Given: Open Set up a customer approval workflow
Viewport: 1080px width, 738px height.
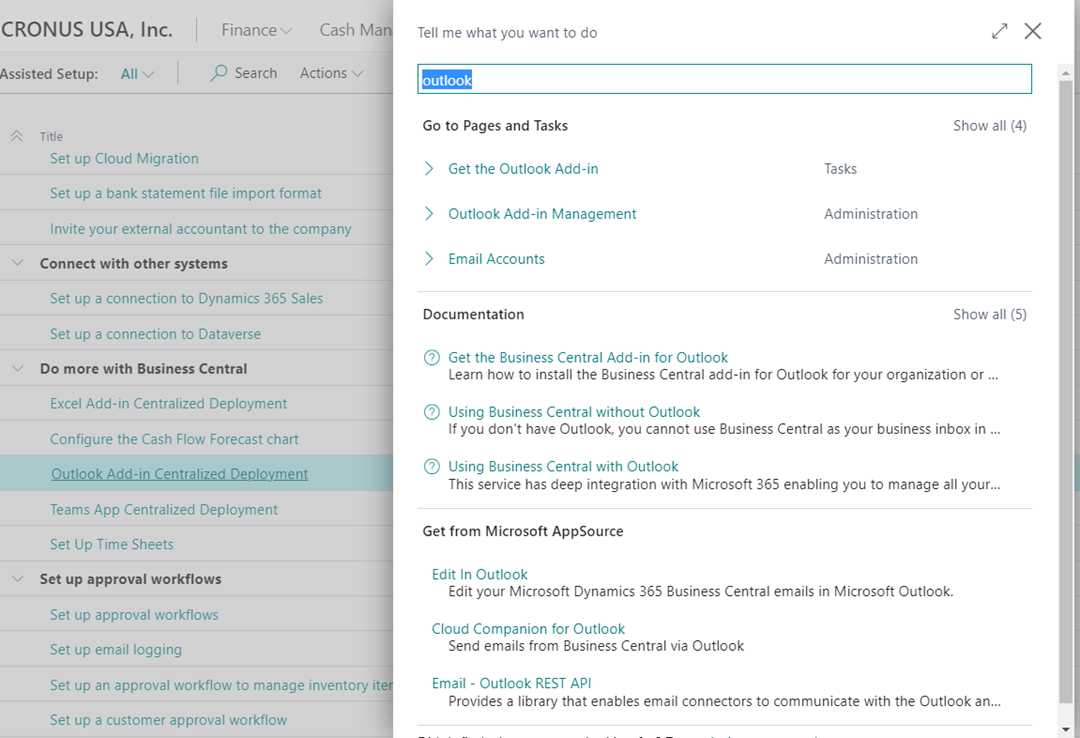Looking at the screenshot, I should [168, 720].
